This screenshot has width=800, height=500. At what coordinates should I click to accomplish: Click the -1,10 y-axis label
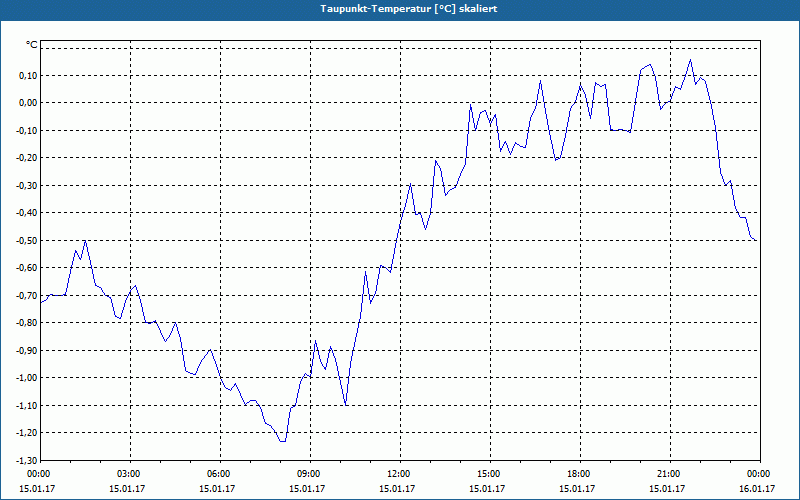(x=27, y=406)
